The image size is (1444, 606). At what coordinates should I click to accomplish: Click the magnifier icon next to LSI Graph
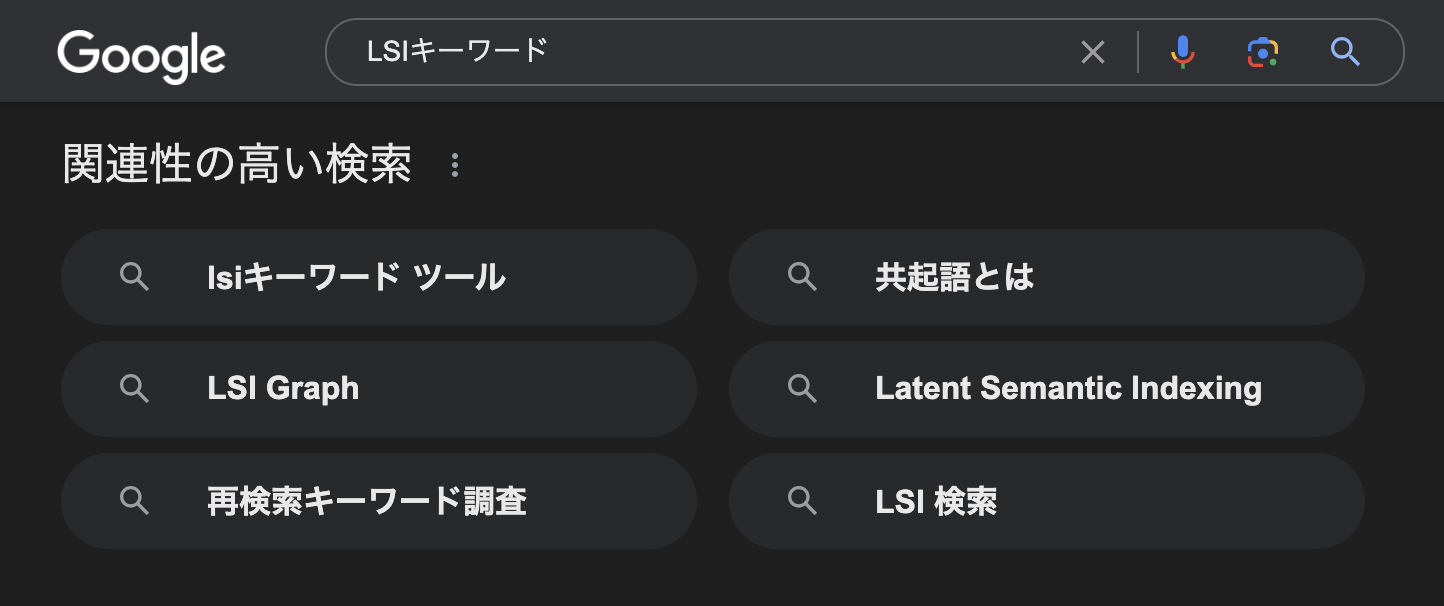pos(134,389)
